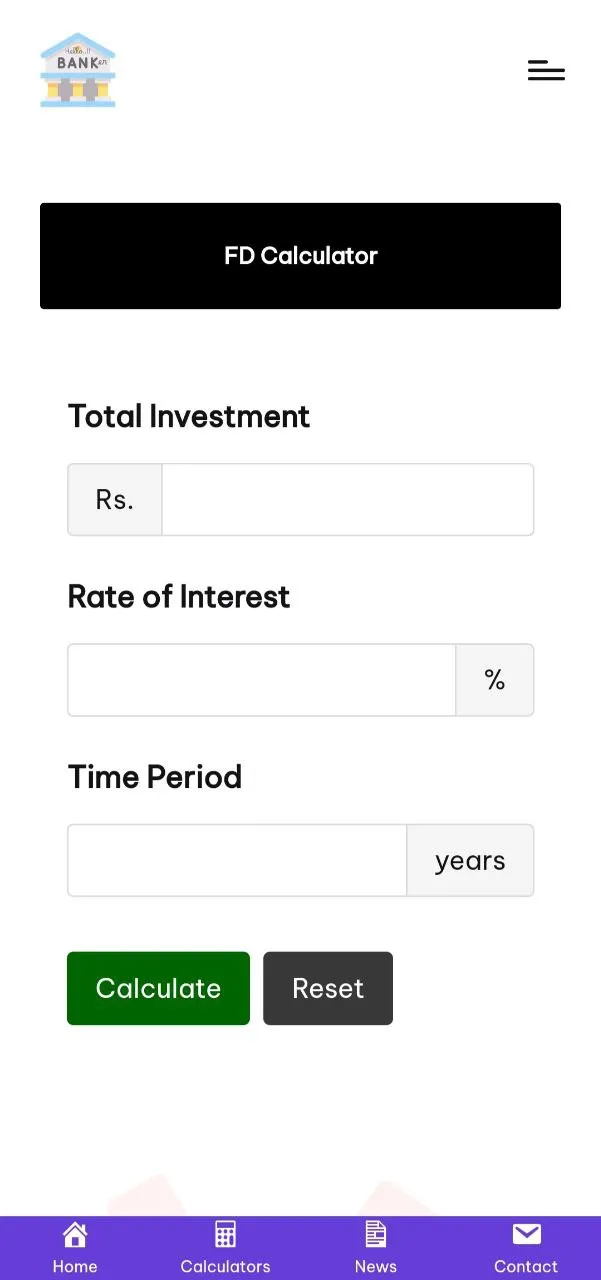Click the green Calculate button
601x1280 pixels.
(158, 988)
